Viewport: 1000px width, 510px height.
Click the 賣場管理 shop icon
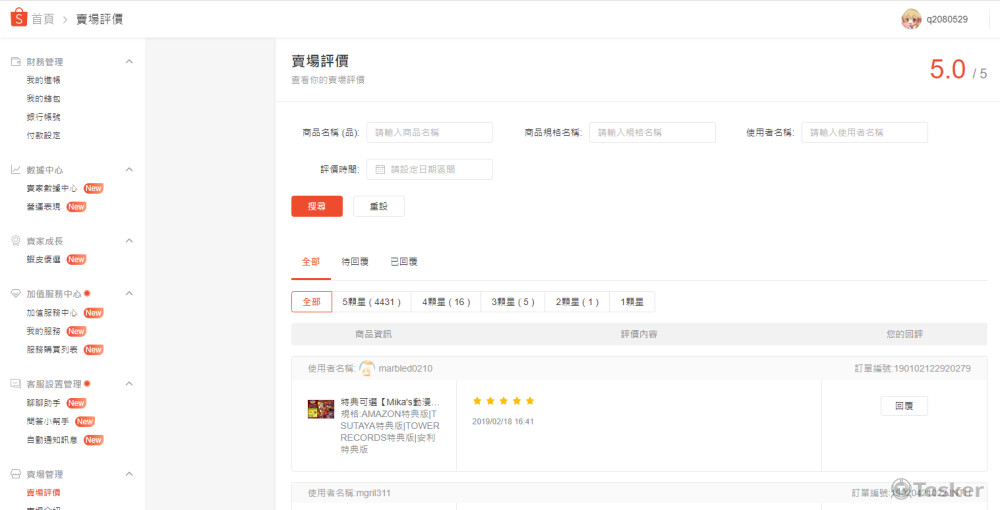(16, 474)
